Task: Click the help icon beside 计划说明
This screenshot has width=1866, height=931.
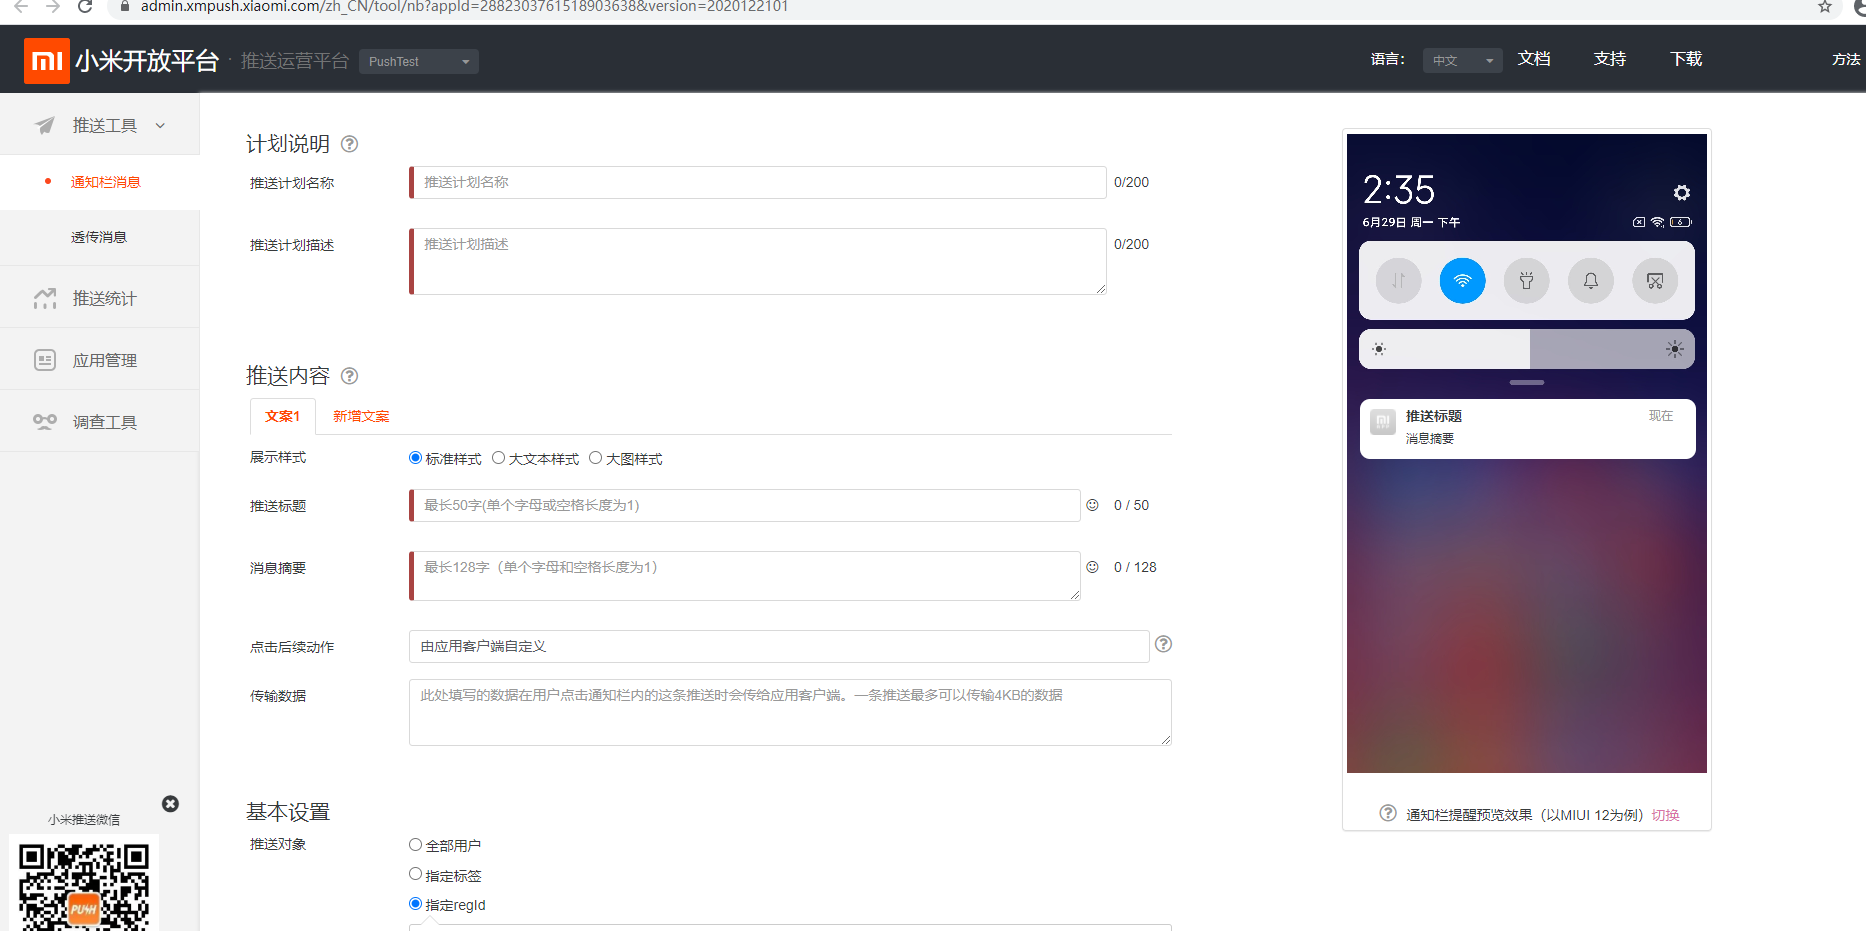Action: [x=349, y=144]
